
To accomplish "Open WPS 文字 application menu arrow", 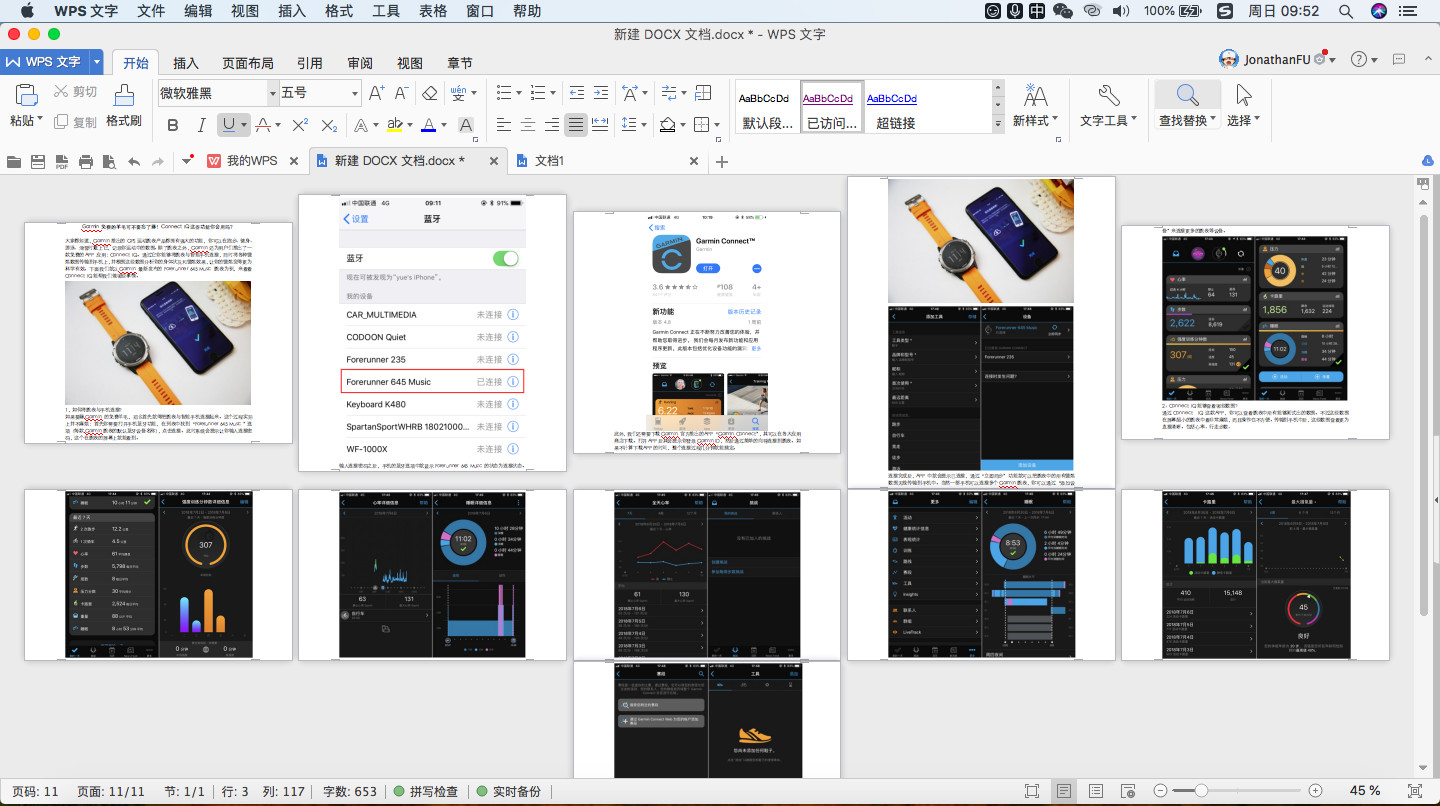I will click(x=97, y=62).
